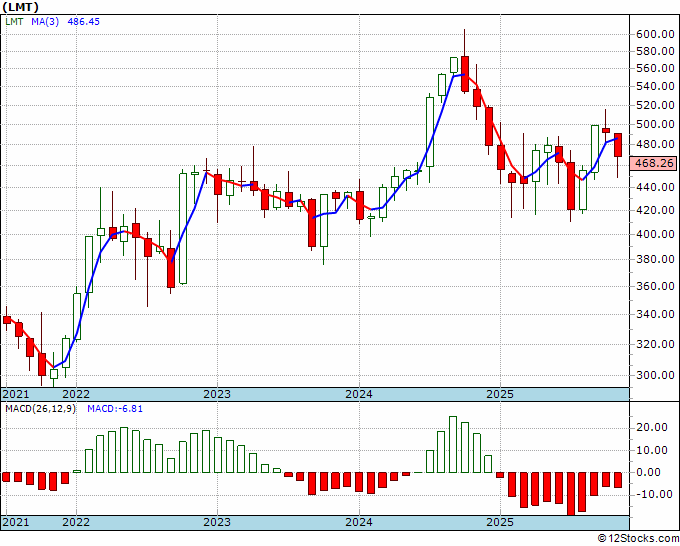Click 2022 on the price chart time axis
The height and width of the screenshot is (546, 680).
pos(76,394)
